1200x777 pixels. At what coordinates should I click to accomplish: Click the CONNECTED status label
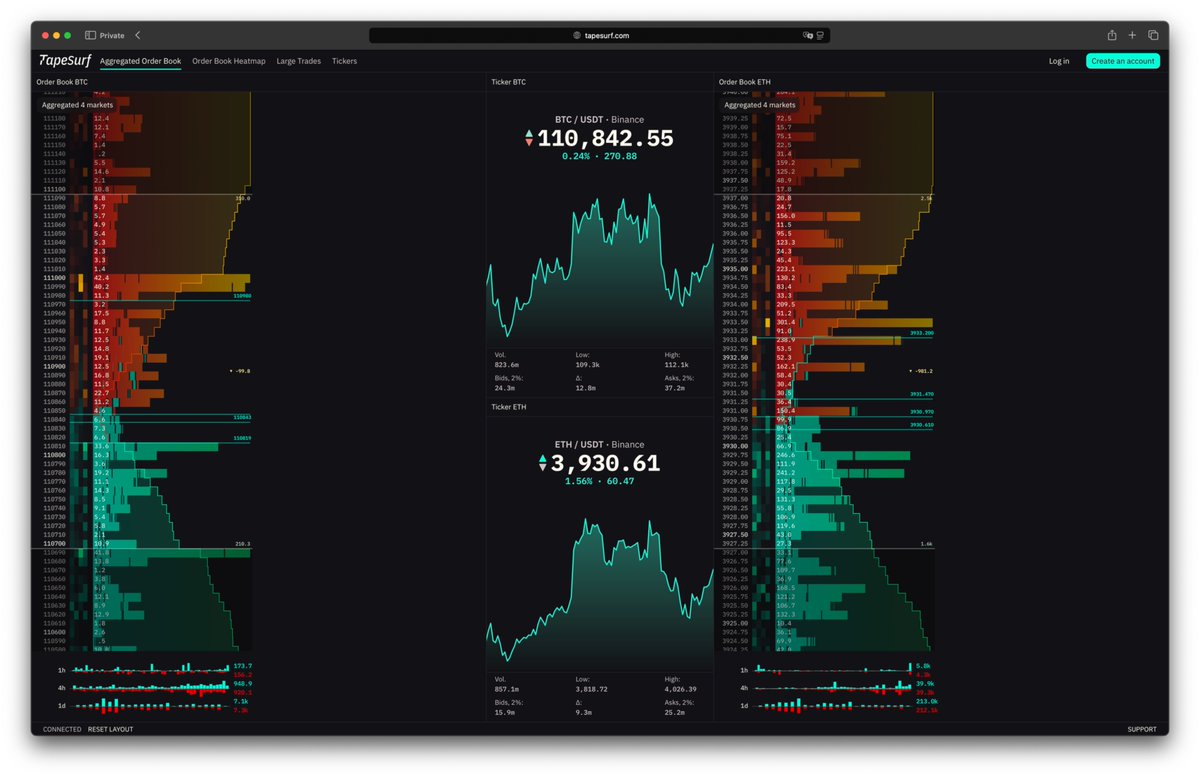pyautogui.click(x=62, y=729)
